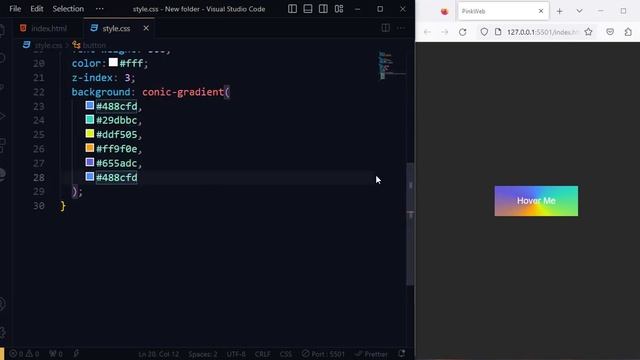The height and width of the screenshot is (360, 640).
Task: Open Edit menu in VS Code
Action: click(x=36, y=9)
